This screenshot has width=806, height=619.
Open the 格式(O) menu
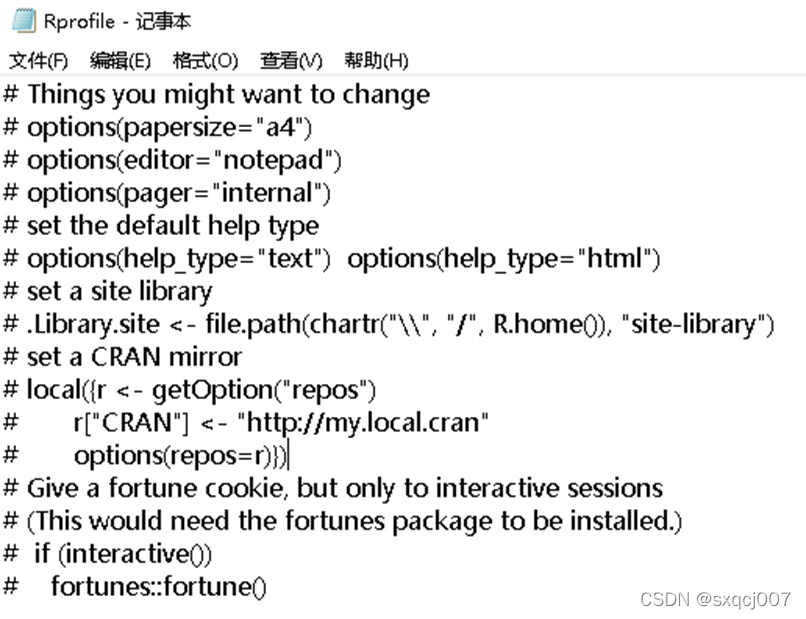pos(205,61)
